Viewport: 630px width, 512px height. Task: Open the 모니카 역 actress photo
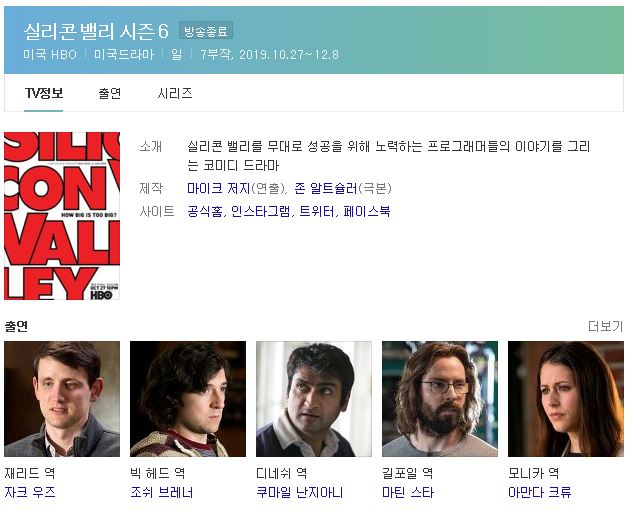(x=566, y=399)
